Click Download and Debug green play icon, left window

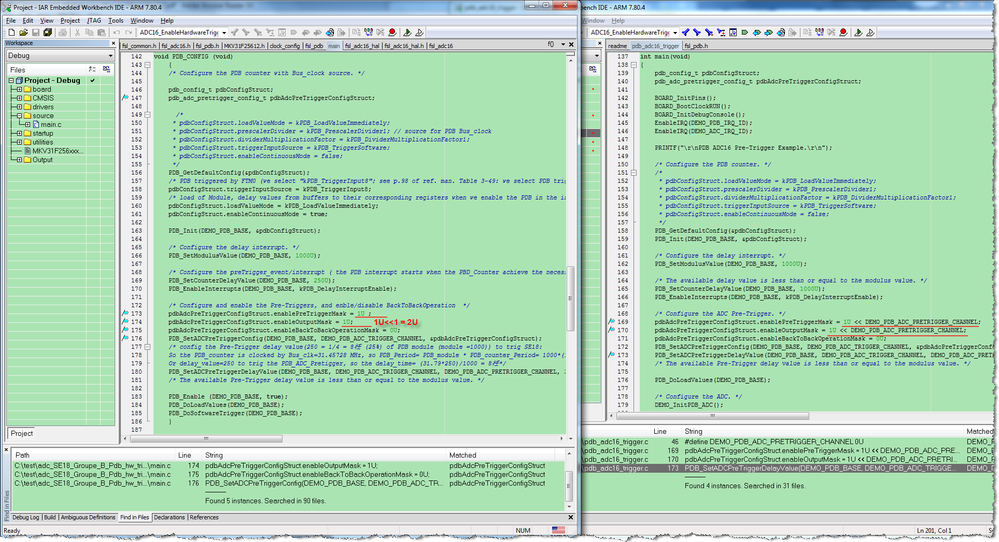407,32
